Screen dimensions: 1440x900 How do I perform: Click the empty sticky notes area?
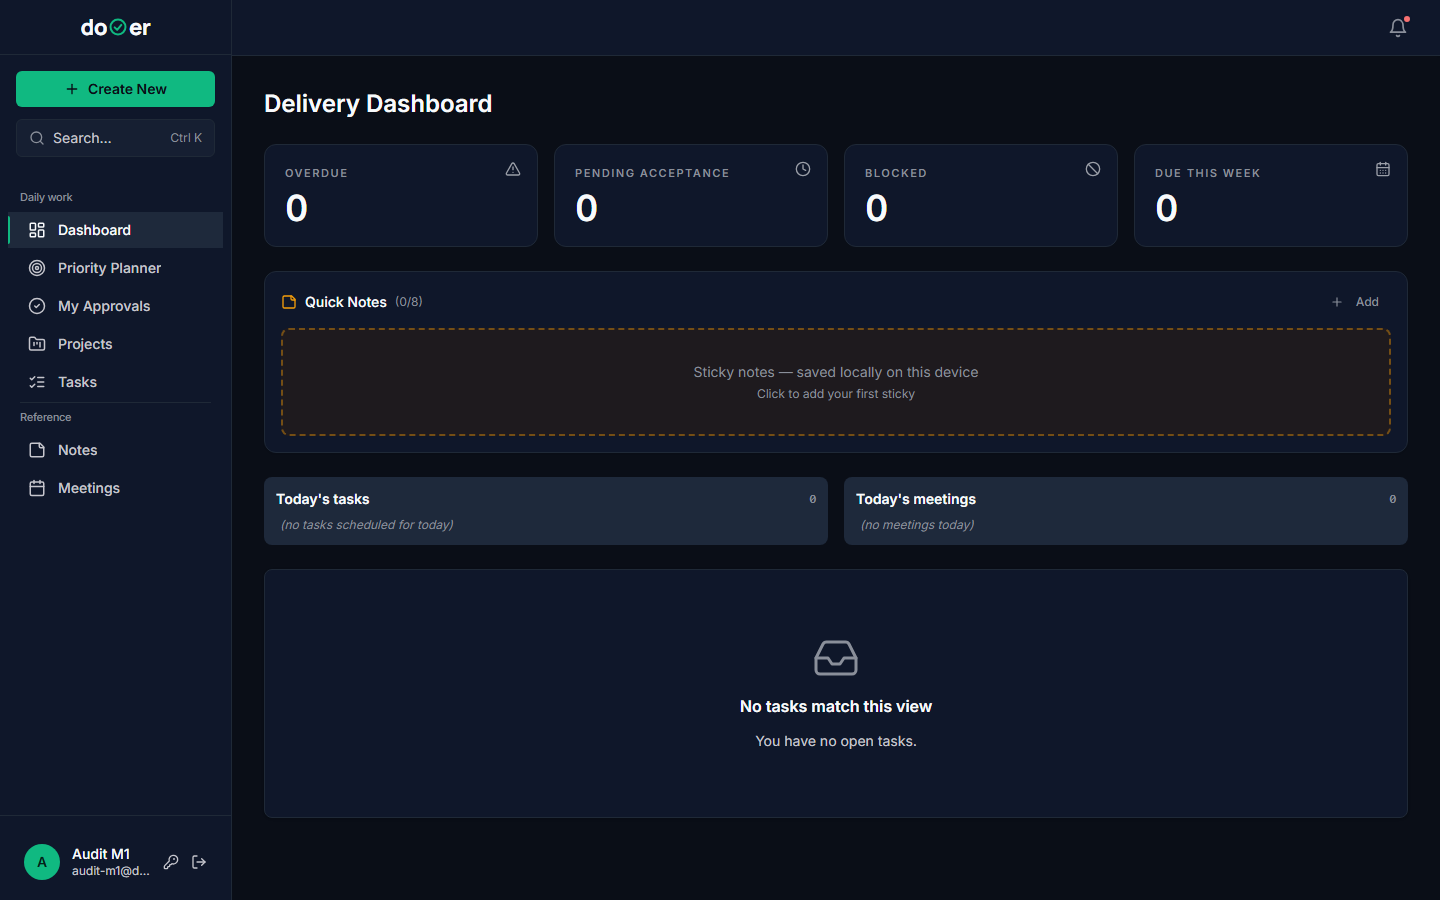pyautogui.click(x=836, y=382)
